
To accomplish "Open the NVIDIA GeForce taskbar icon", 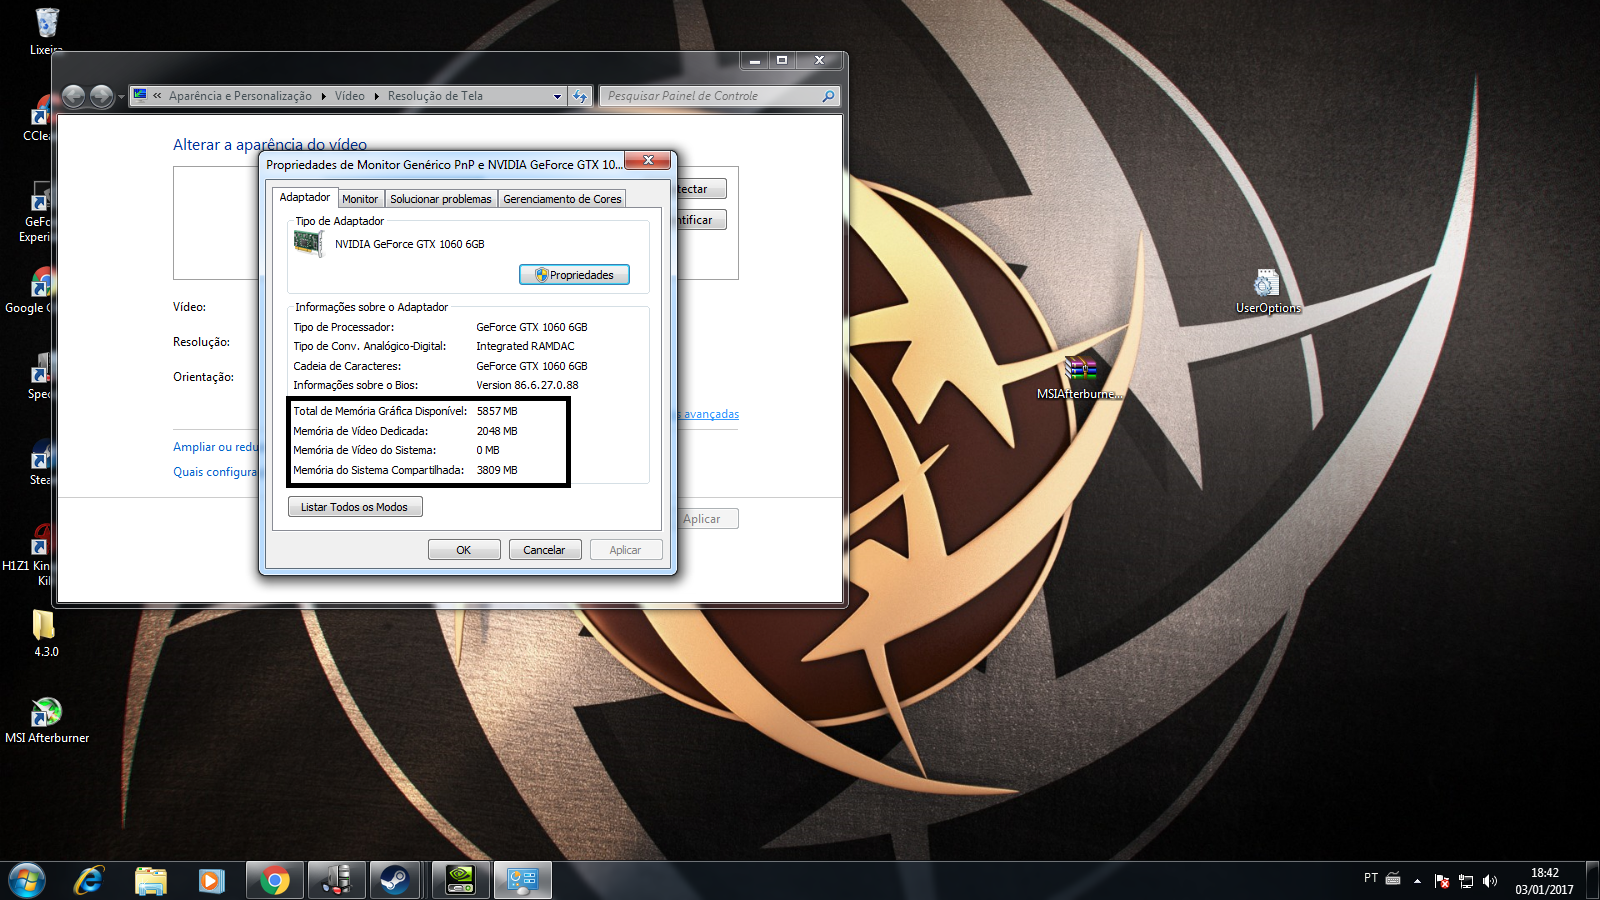I will pos(460,880).
